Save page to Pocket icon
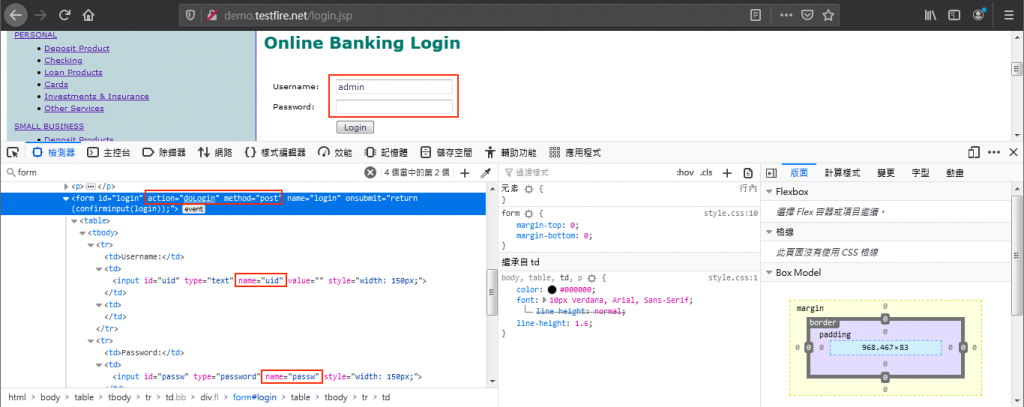Viewport: 1024px width, 407px height. (x=807, y=14)
